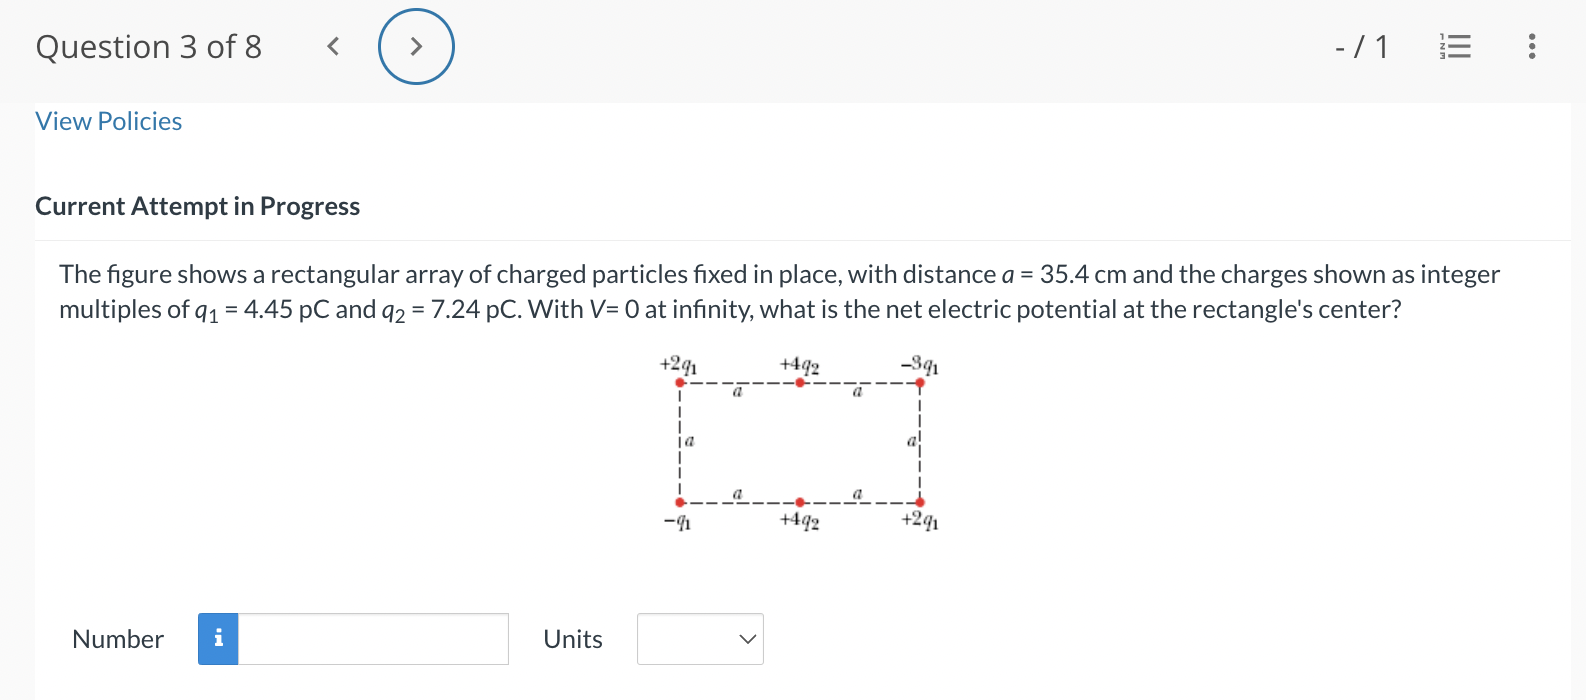Select the kebab menu at top right
1586x700 pixels.
pyautogui.click(x=1531, y=46)
